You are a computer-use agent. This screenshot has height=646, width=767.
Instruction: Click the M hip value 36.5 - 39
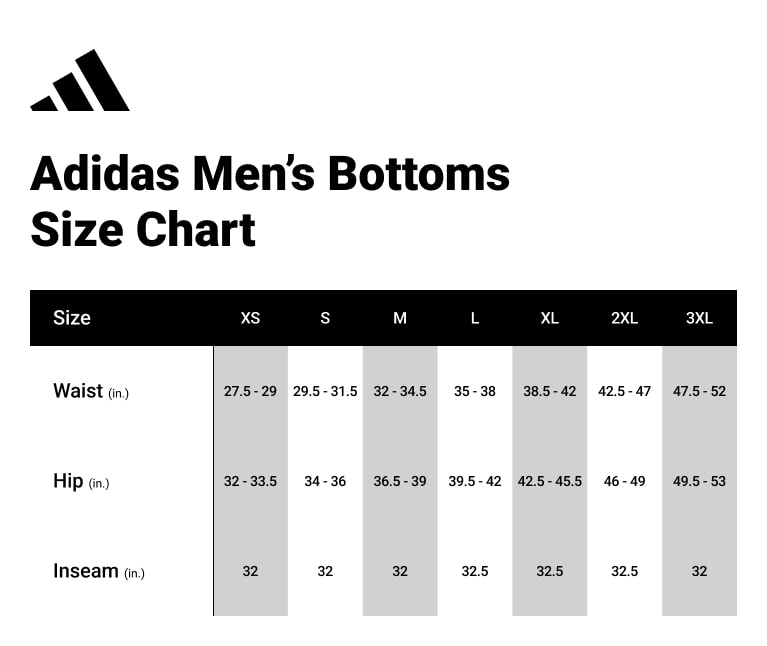pos(400,481)
